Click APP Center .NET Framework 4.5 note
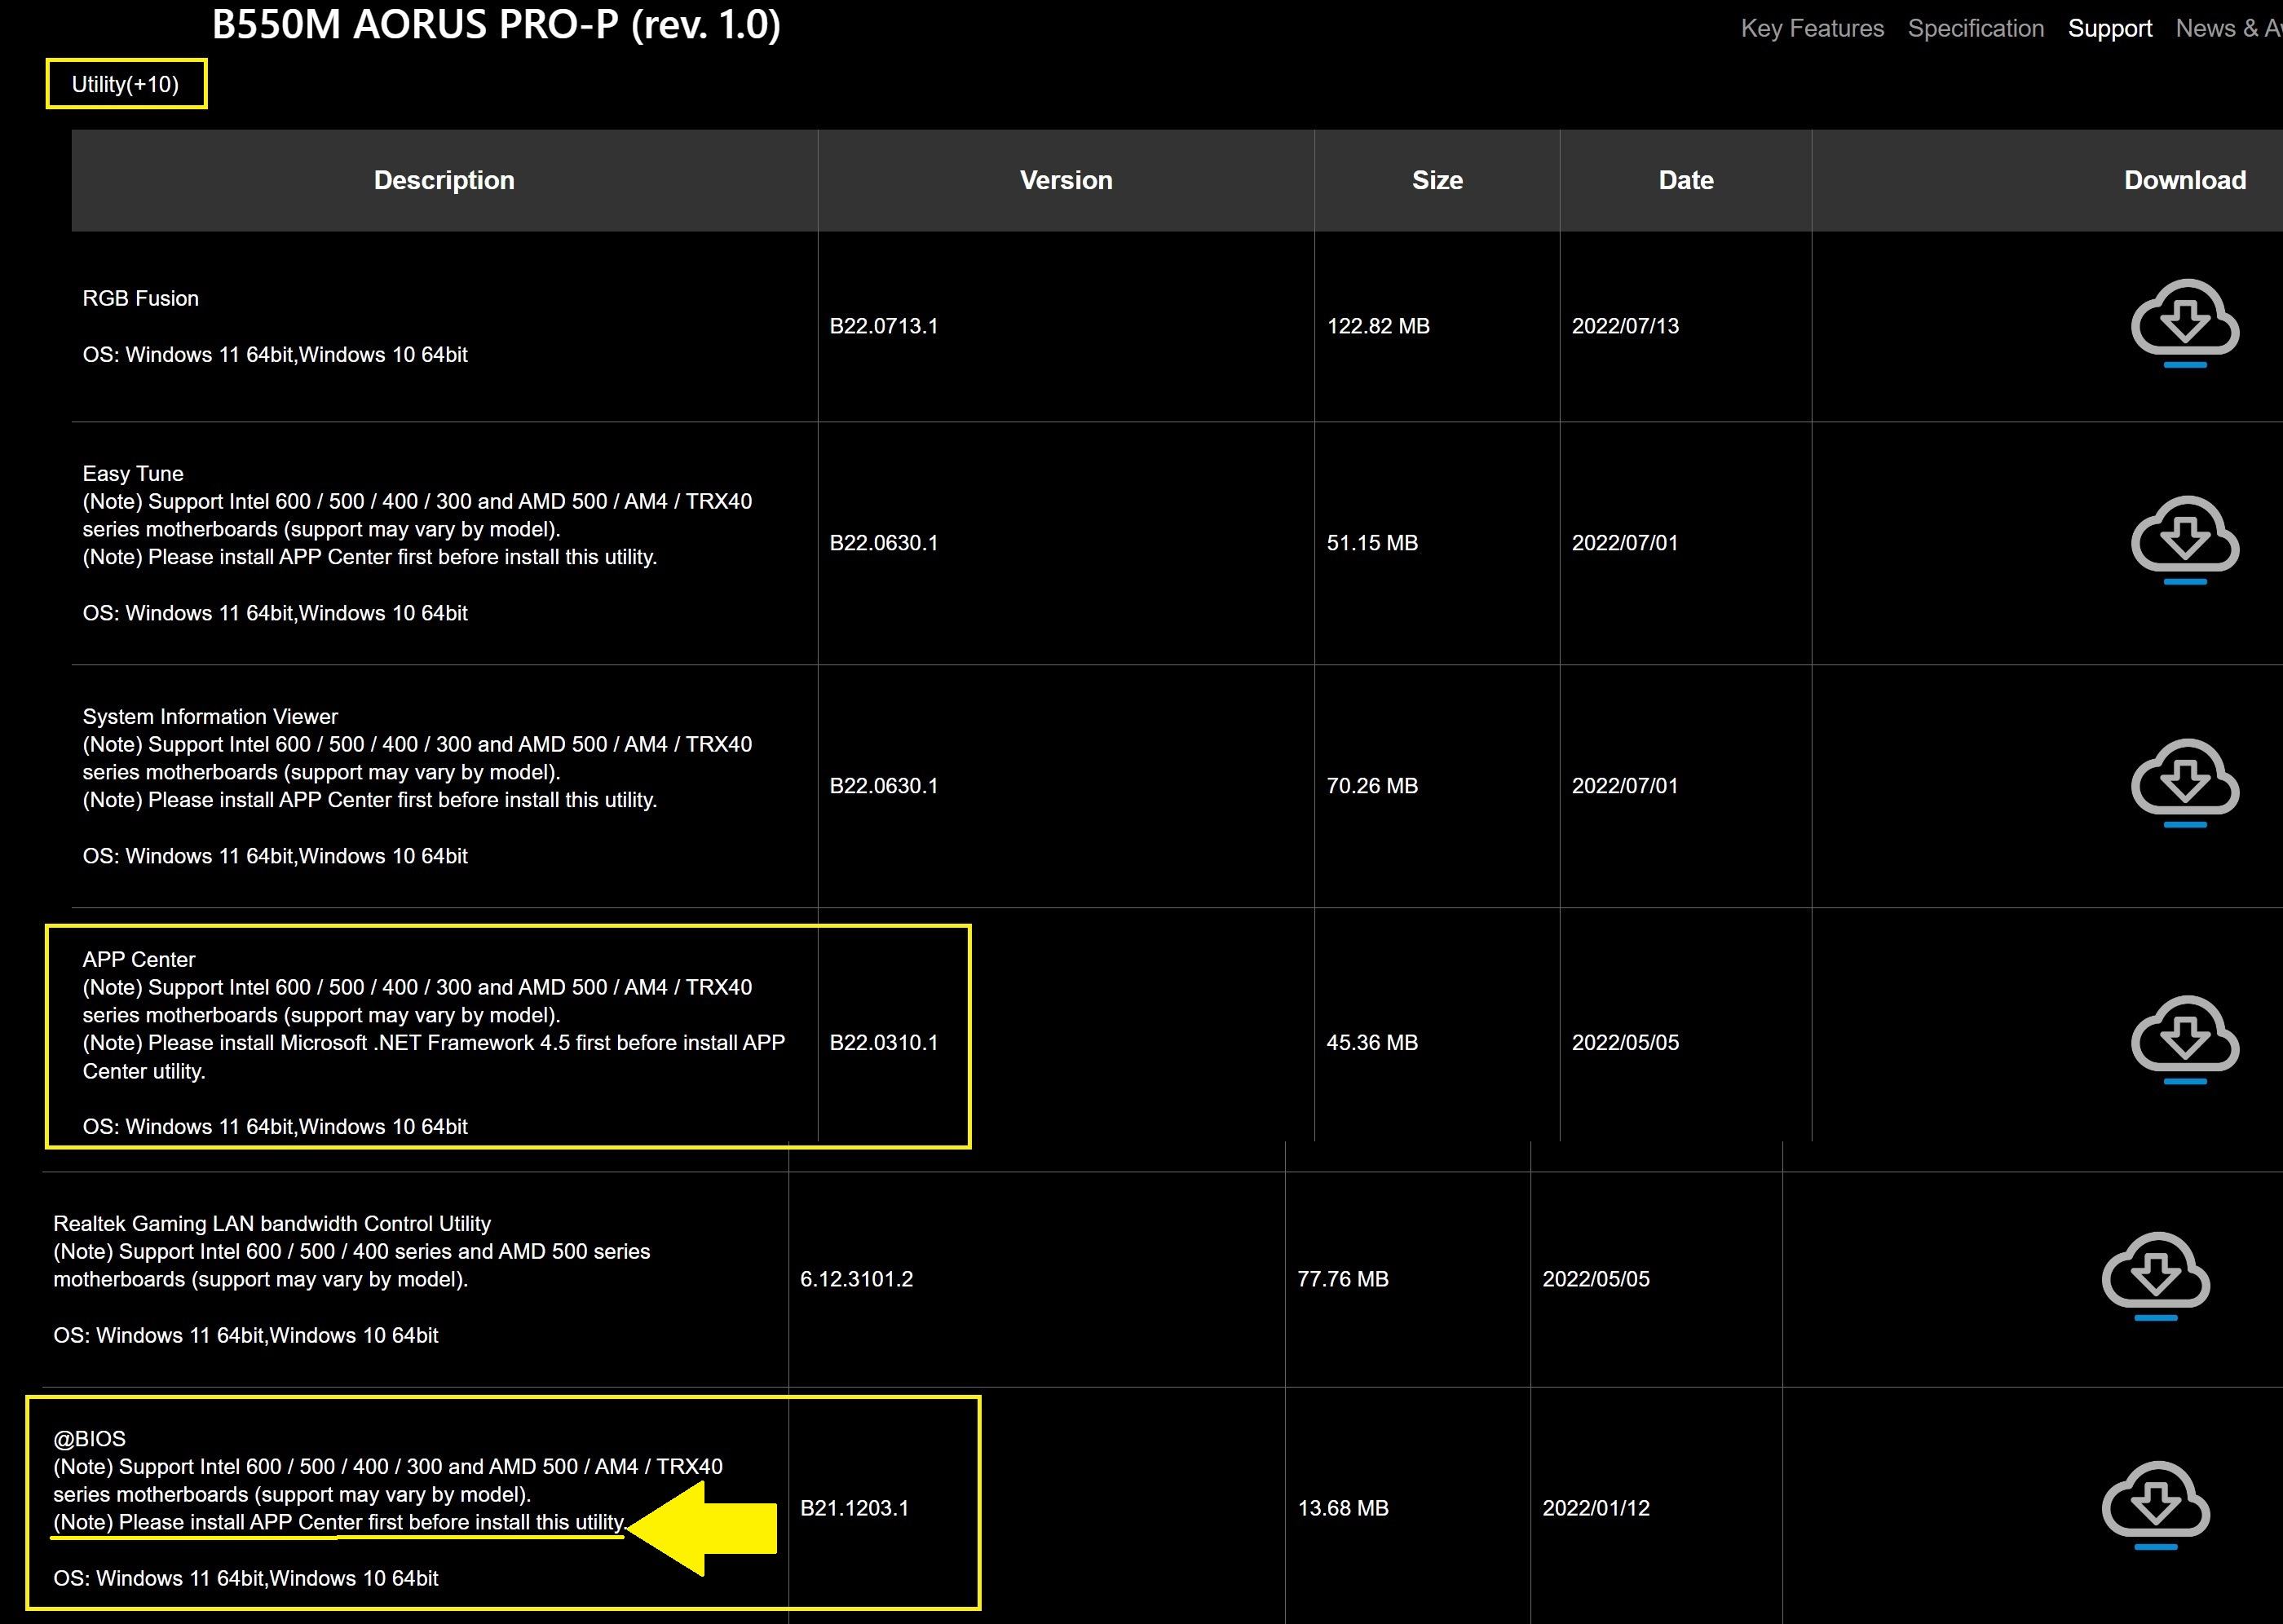The width and height of the screenshot is (2283, 1624). [x=434, y=1056]
